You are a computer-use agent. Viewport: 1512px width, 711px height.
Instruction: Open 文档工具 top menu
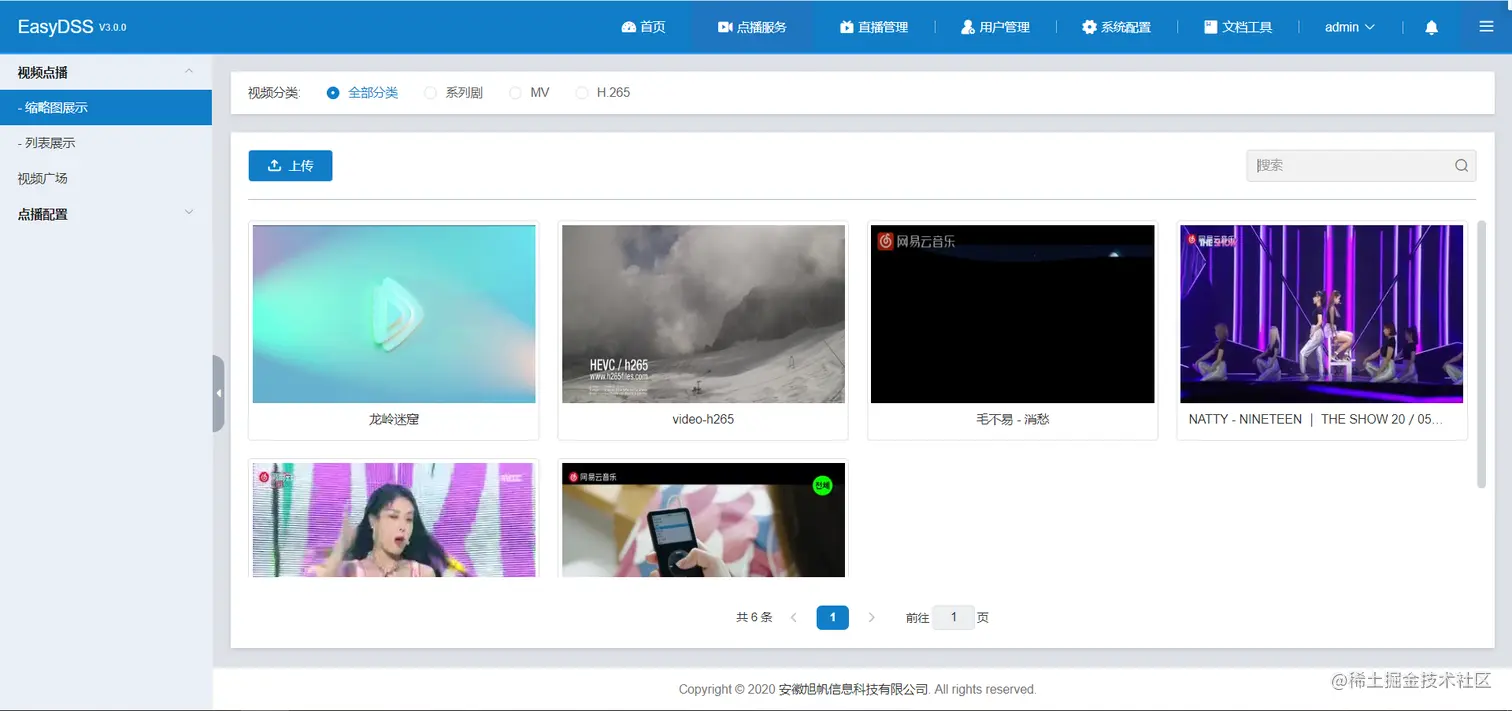[1238, 27]
